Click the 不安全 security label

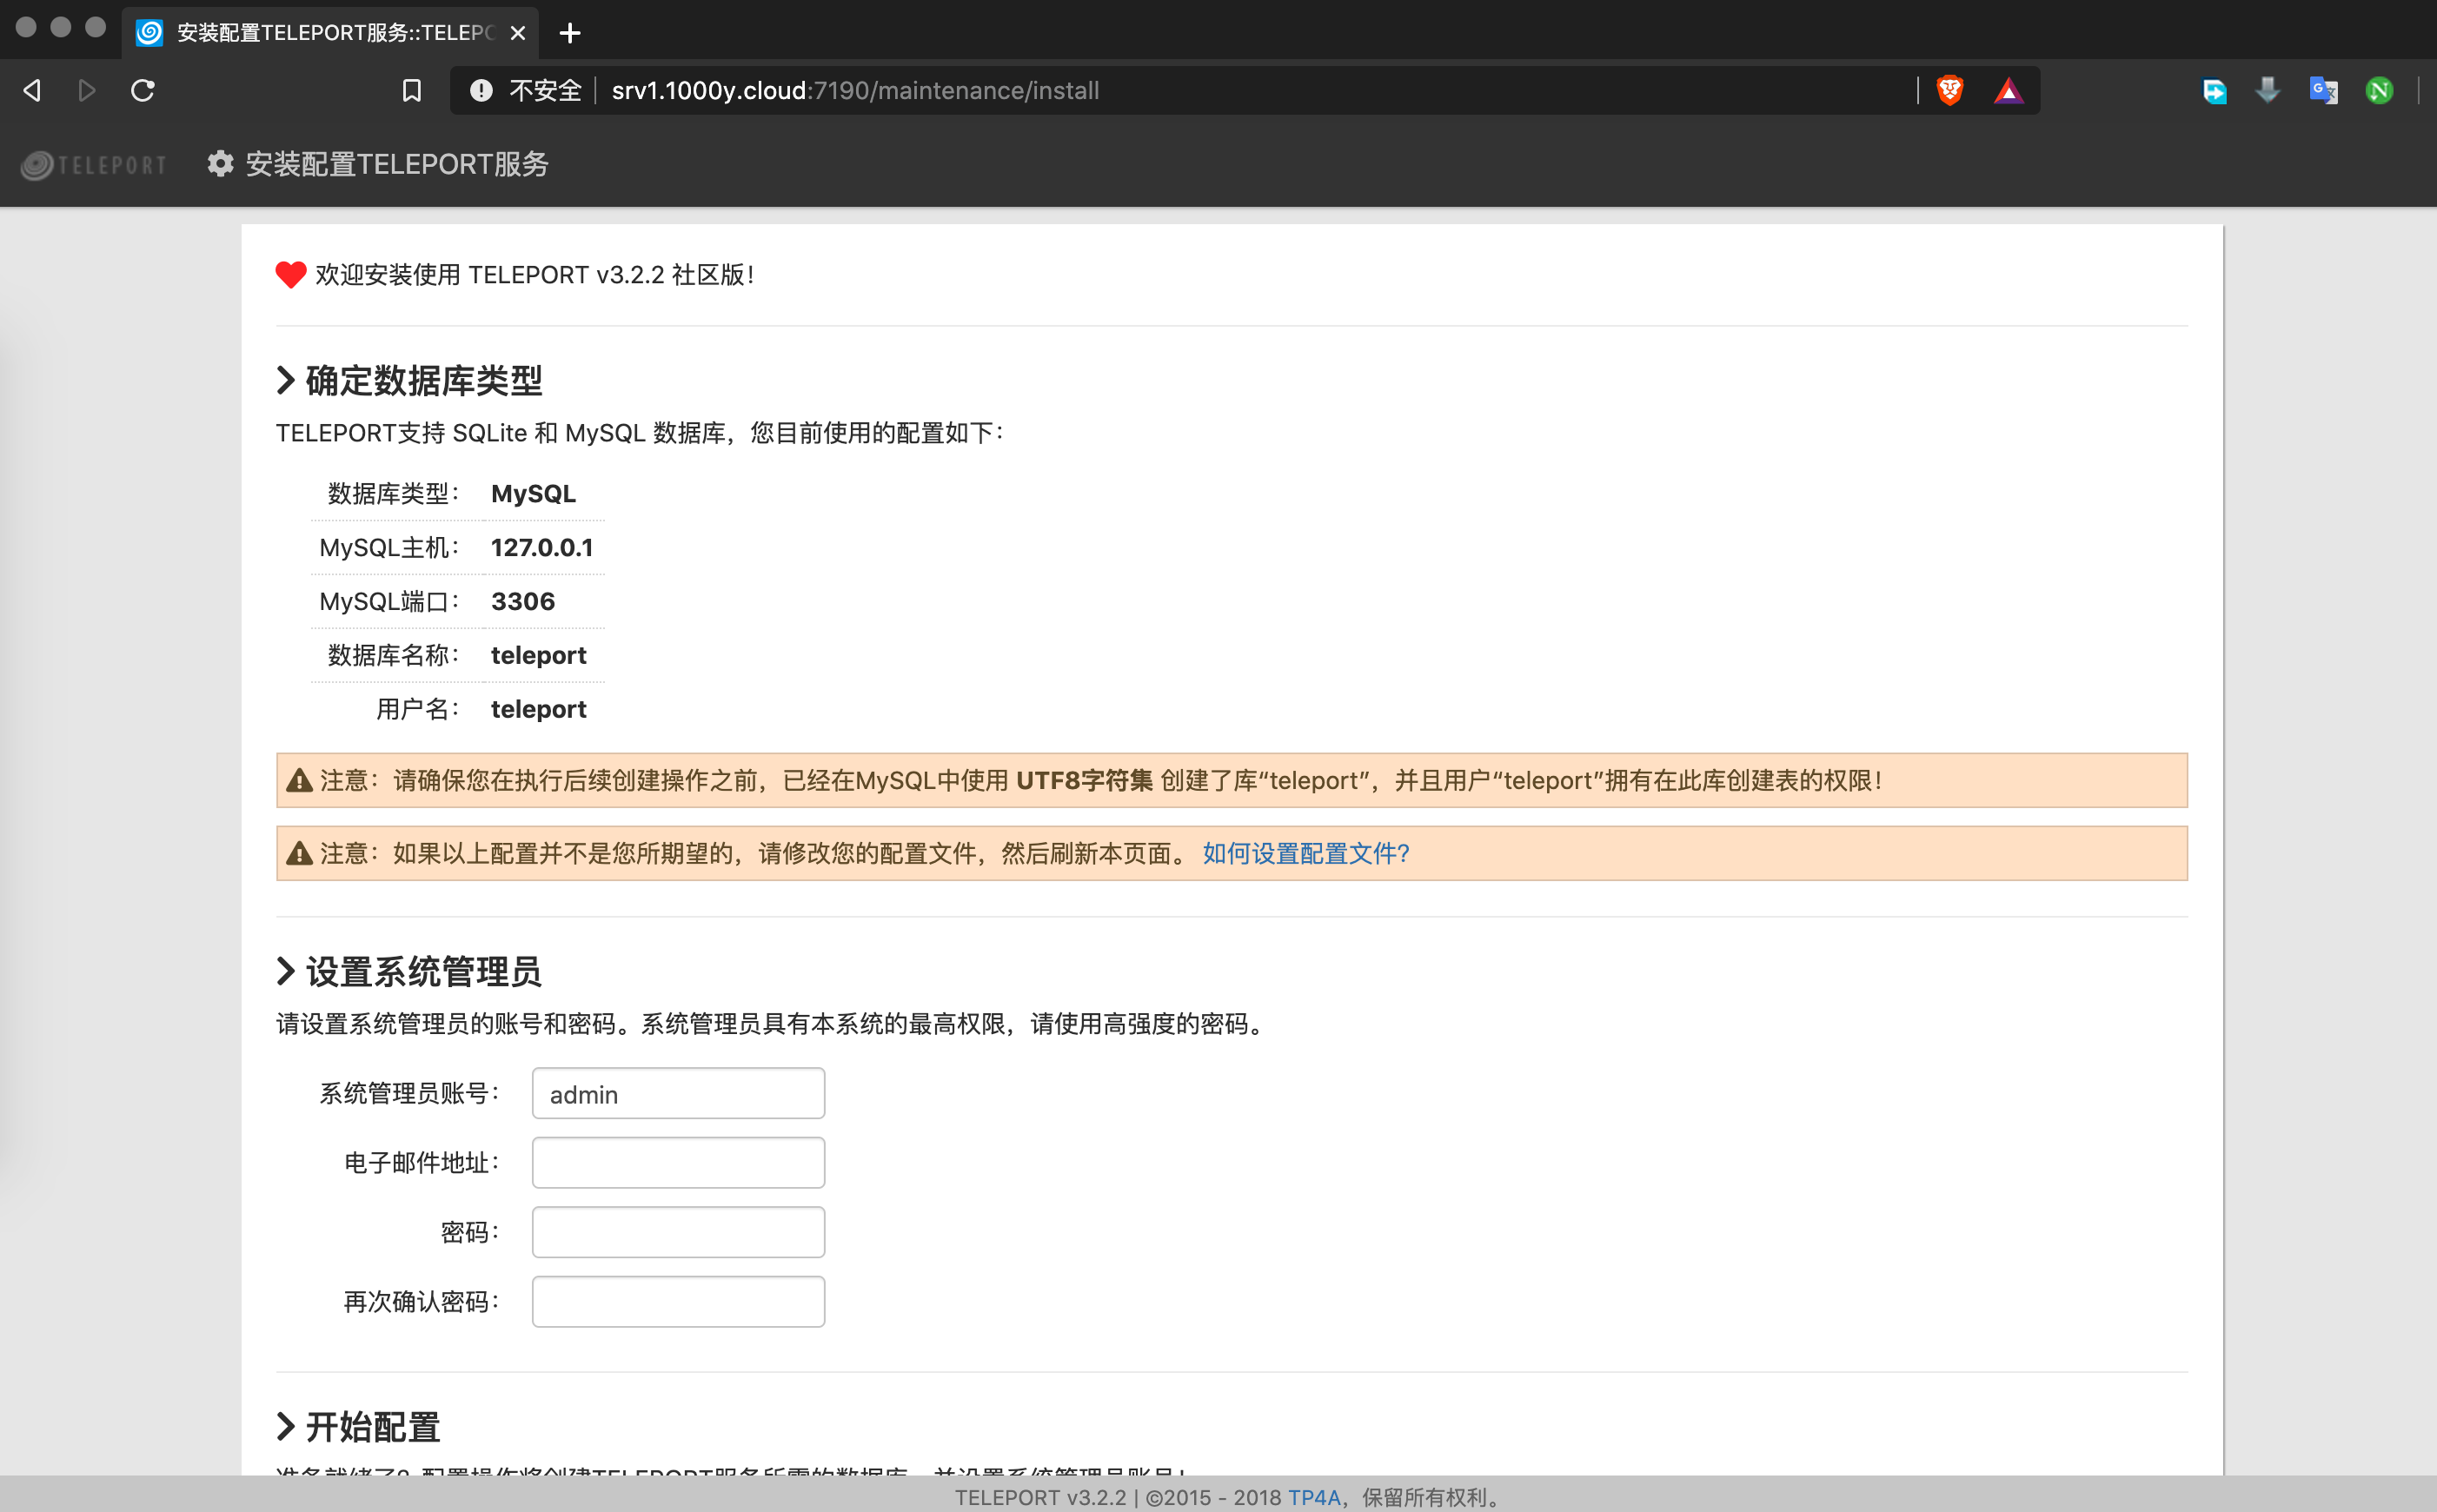(545, 91)
